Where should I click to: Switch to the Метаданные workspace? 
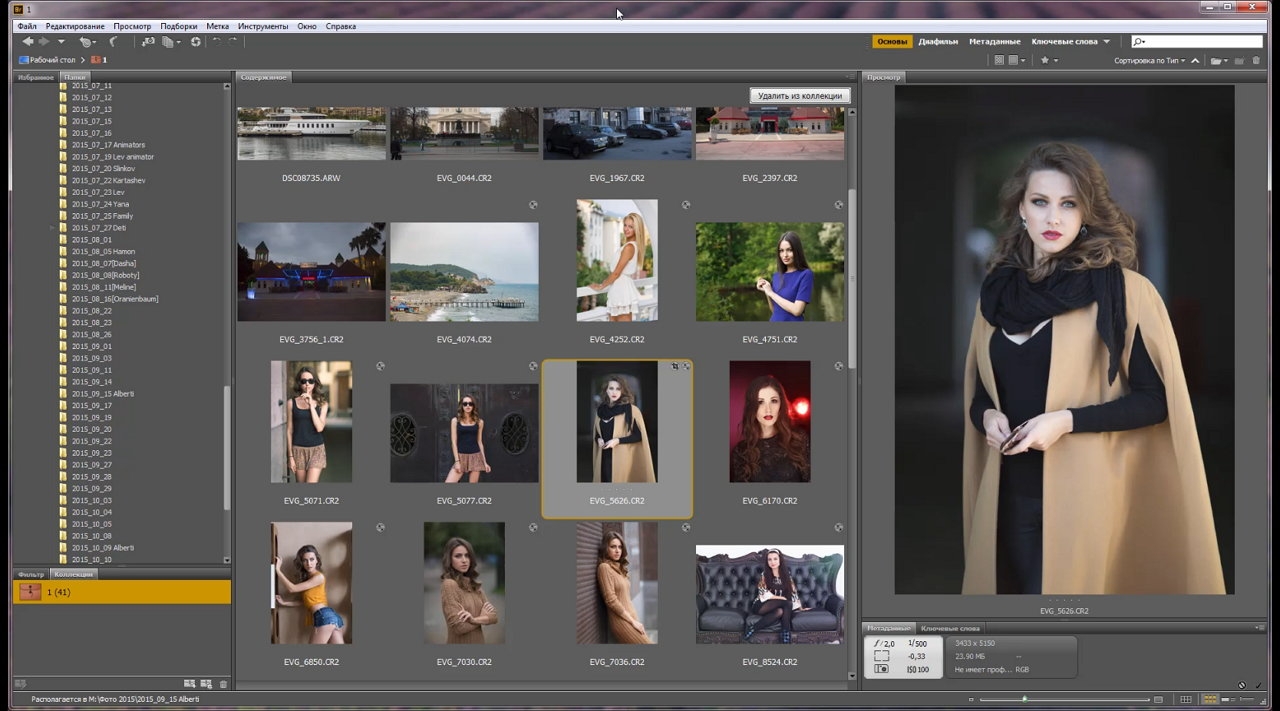pyautogui.click(x=995, y=42)
